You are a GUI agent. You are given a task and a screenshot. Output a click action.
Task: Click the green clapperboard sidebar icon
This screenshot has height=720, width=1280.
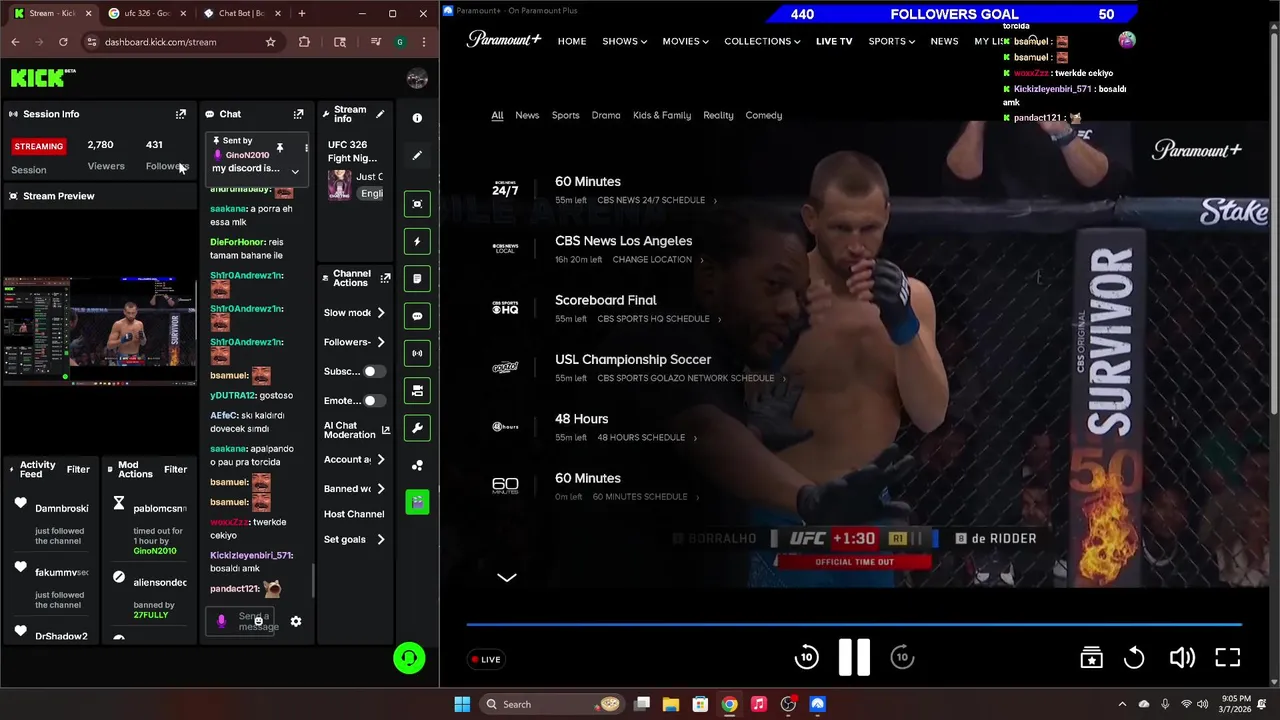point(417,501)
